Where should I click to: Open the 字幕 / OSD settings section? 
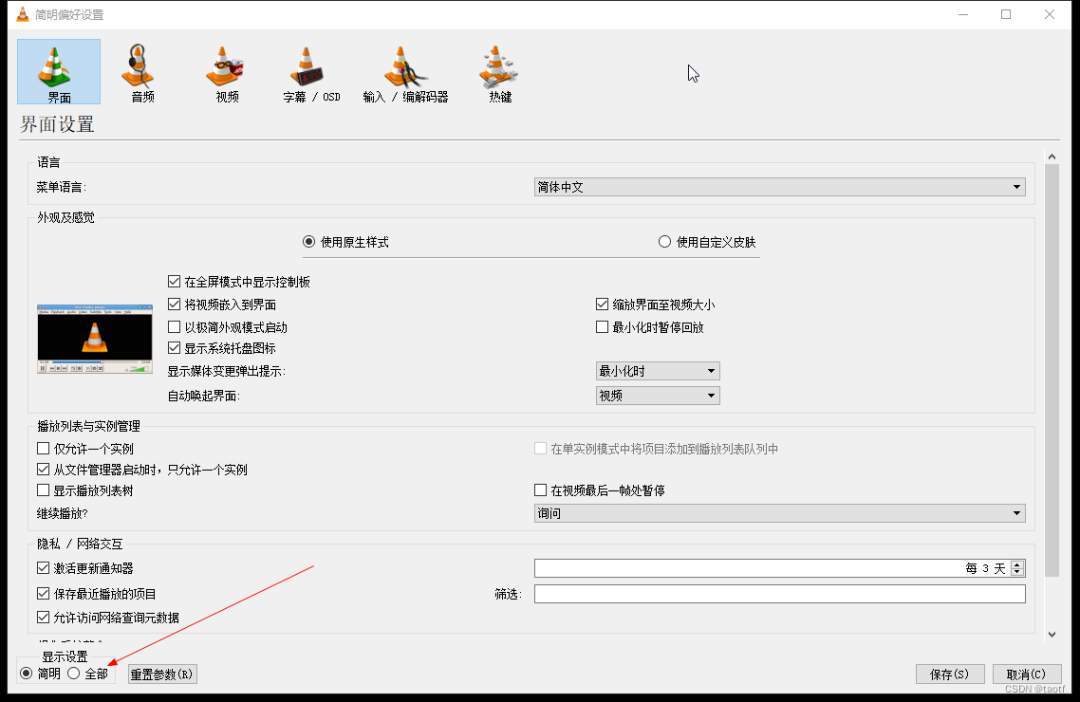[x=310, y=72]
